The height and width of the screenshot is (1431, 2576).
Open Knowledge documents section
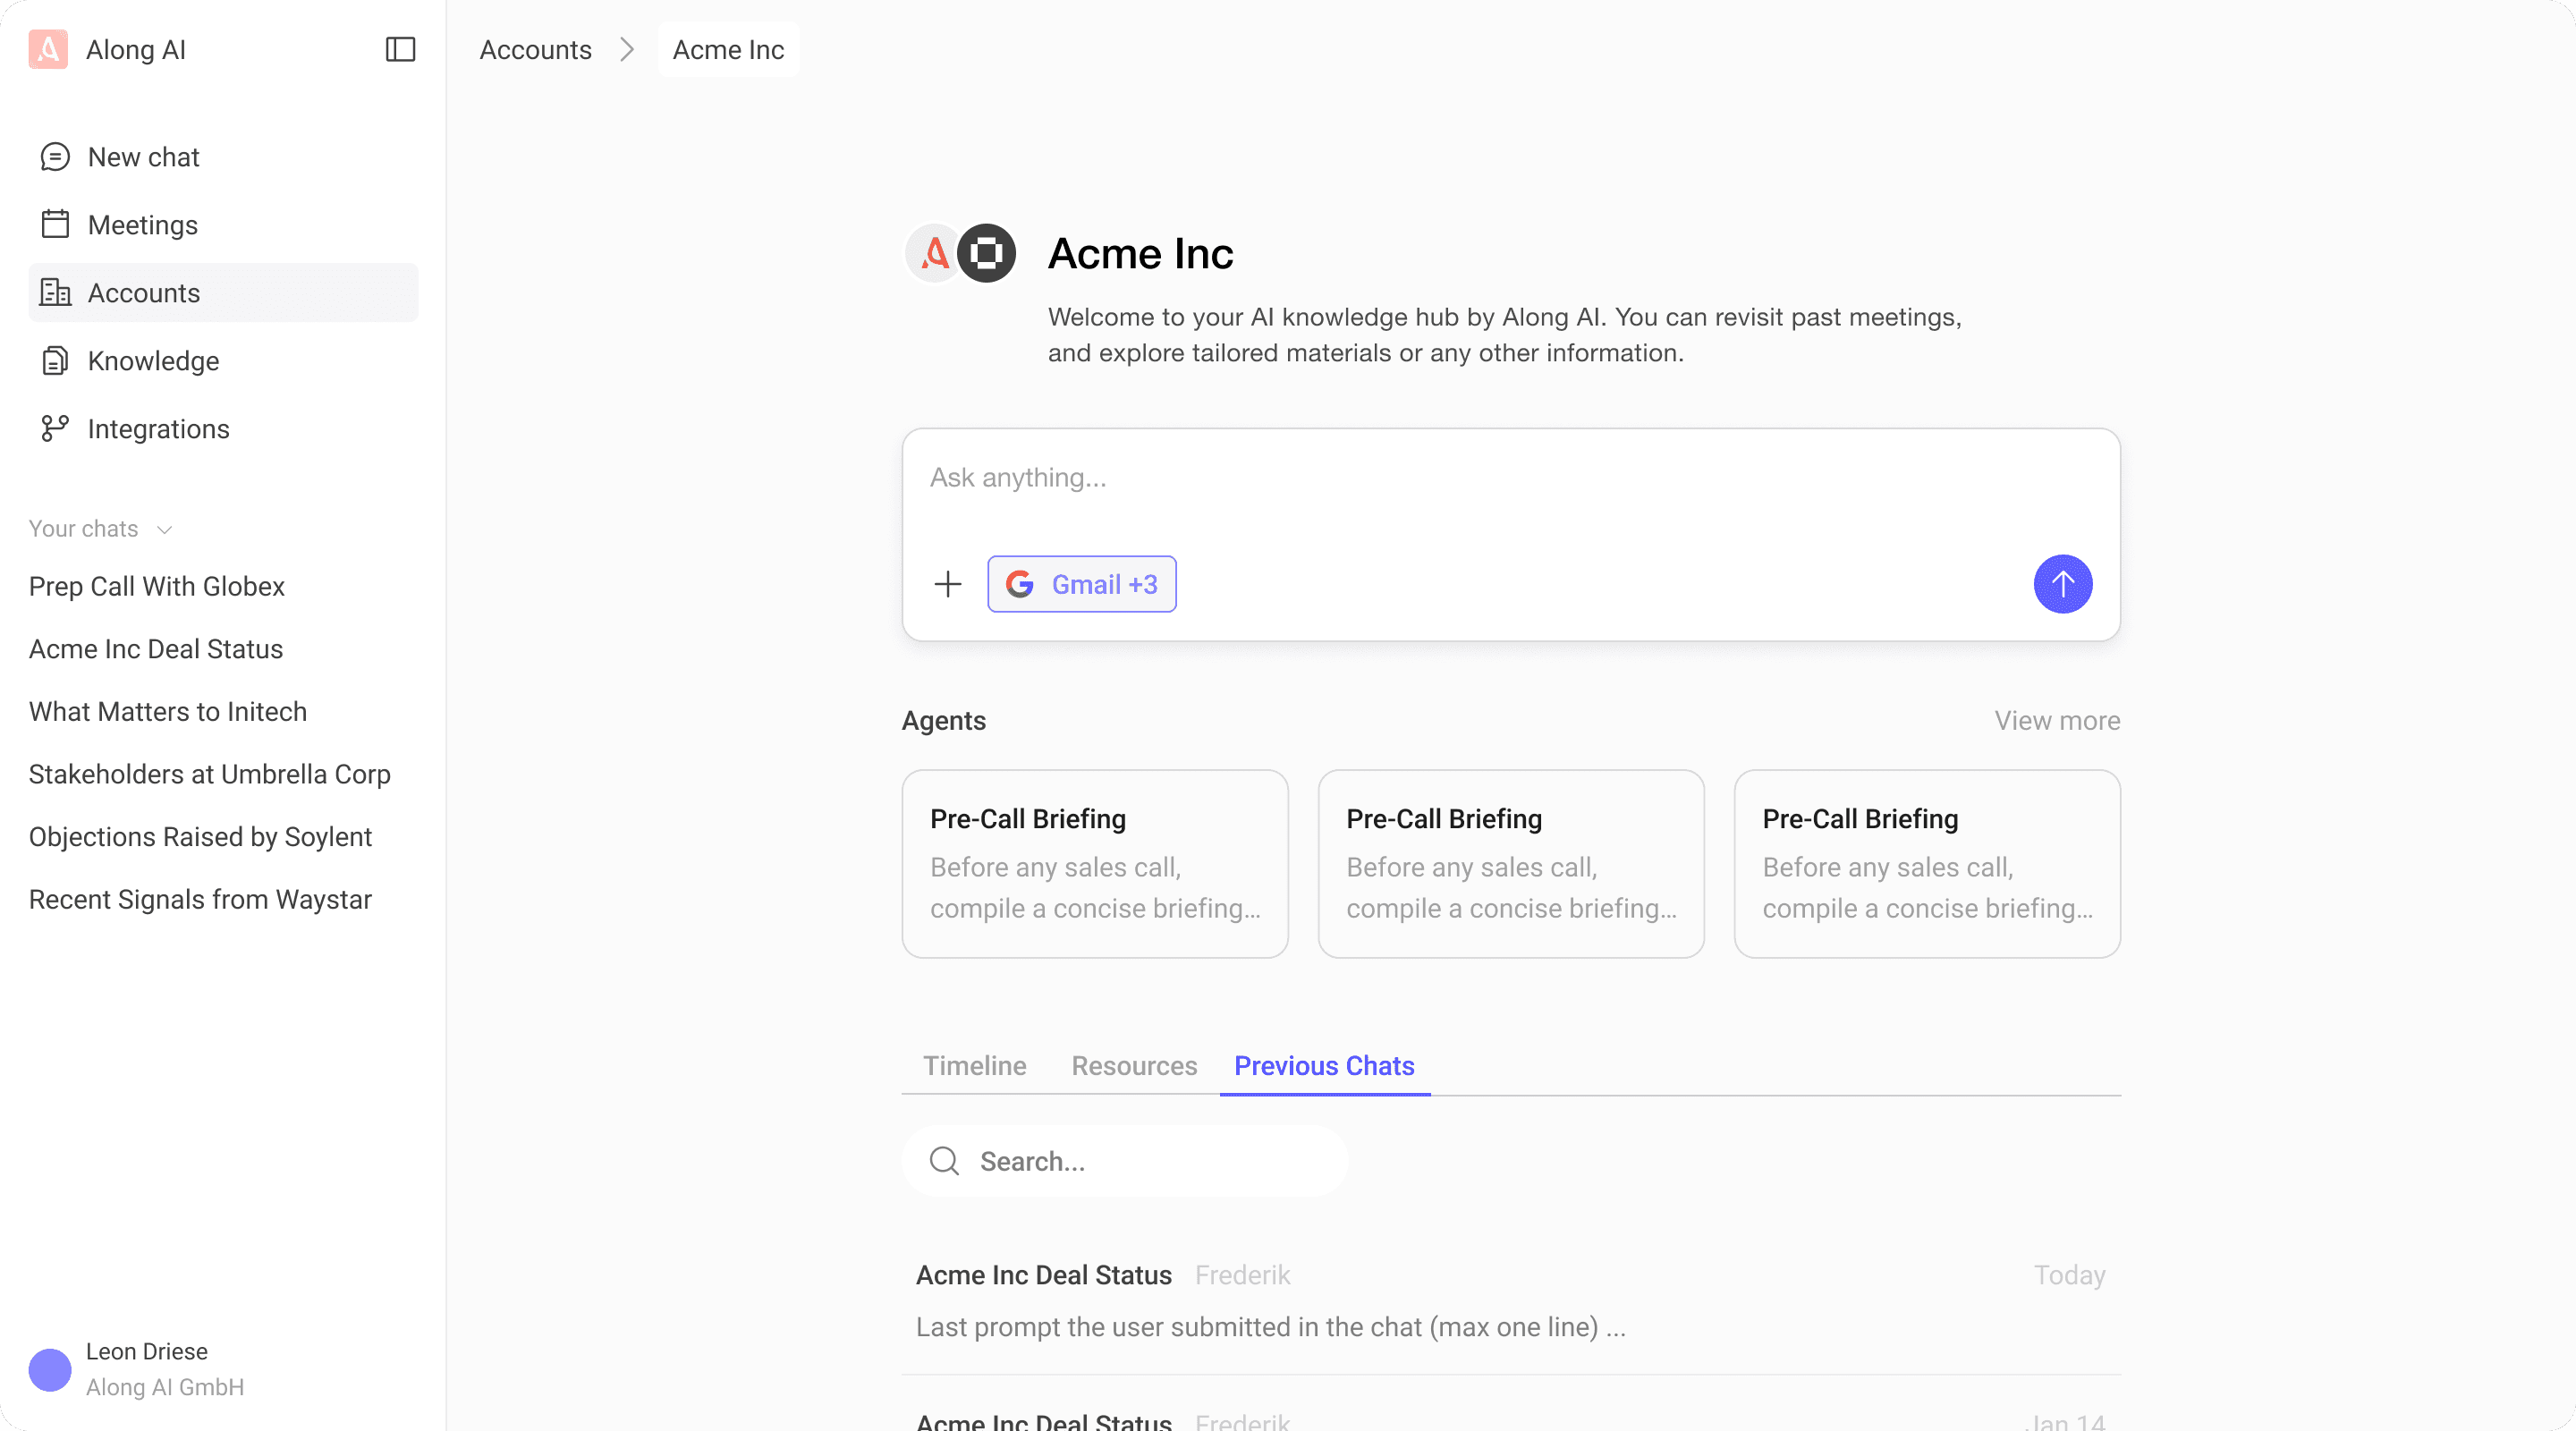(x=153, y=361)
